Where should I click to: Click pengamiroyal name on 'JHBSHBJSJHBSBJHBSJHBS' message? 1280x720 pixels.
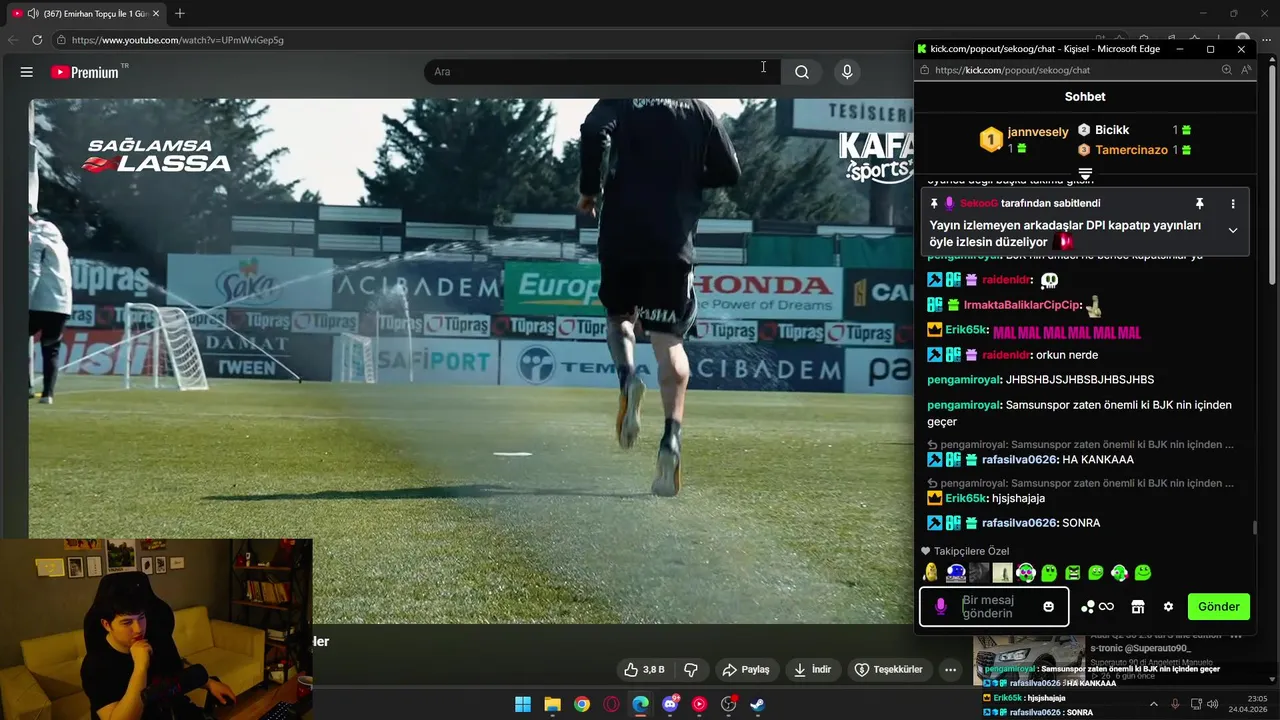(x=964, y=380)
